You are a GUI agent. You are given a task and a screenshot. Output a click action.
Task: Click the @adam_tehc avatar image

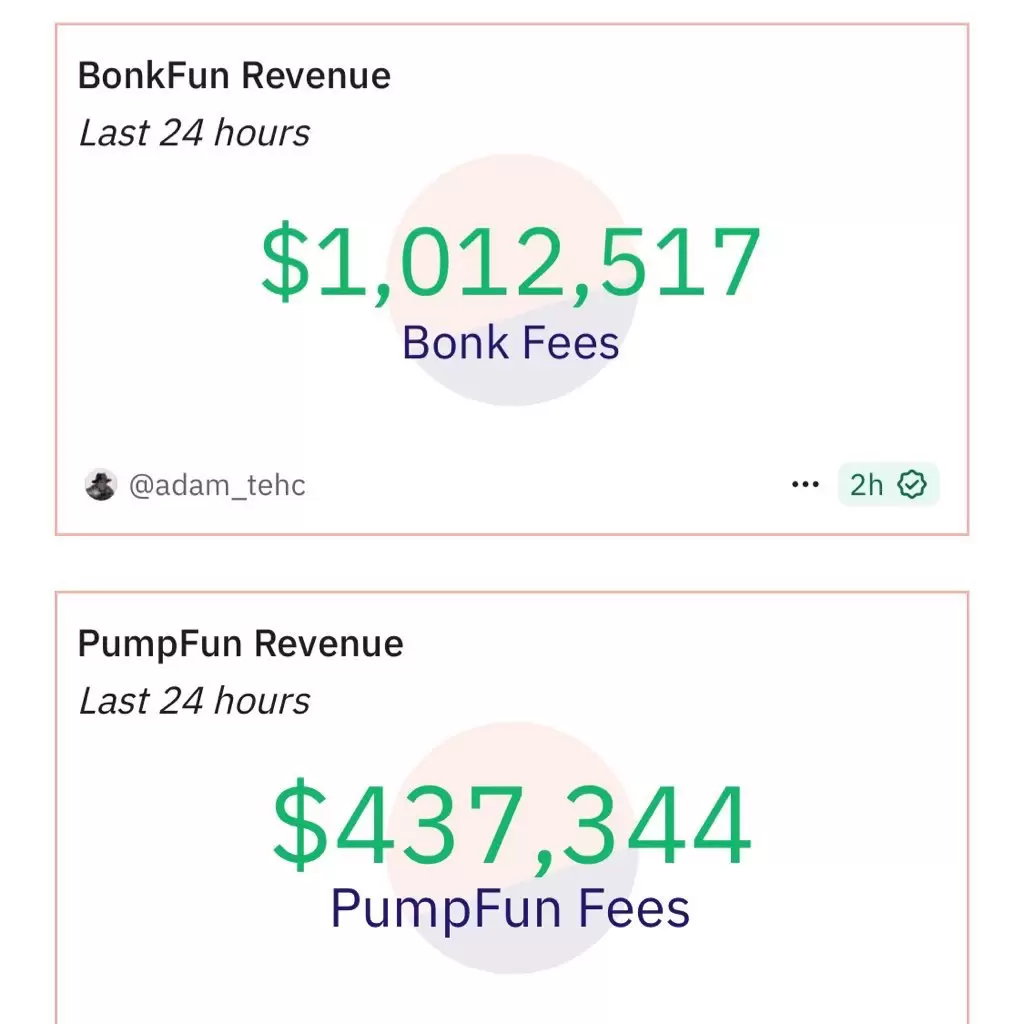(x=101, y=485)
